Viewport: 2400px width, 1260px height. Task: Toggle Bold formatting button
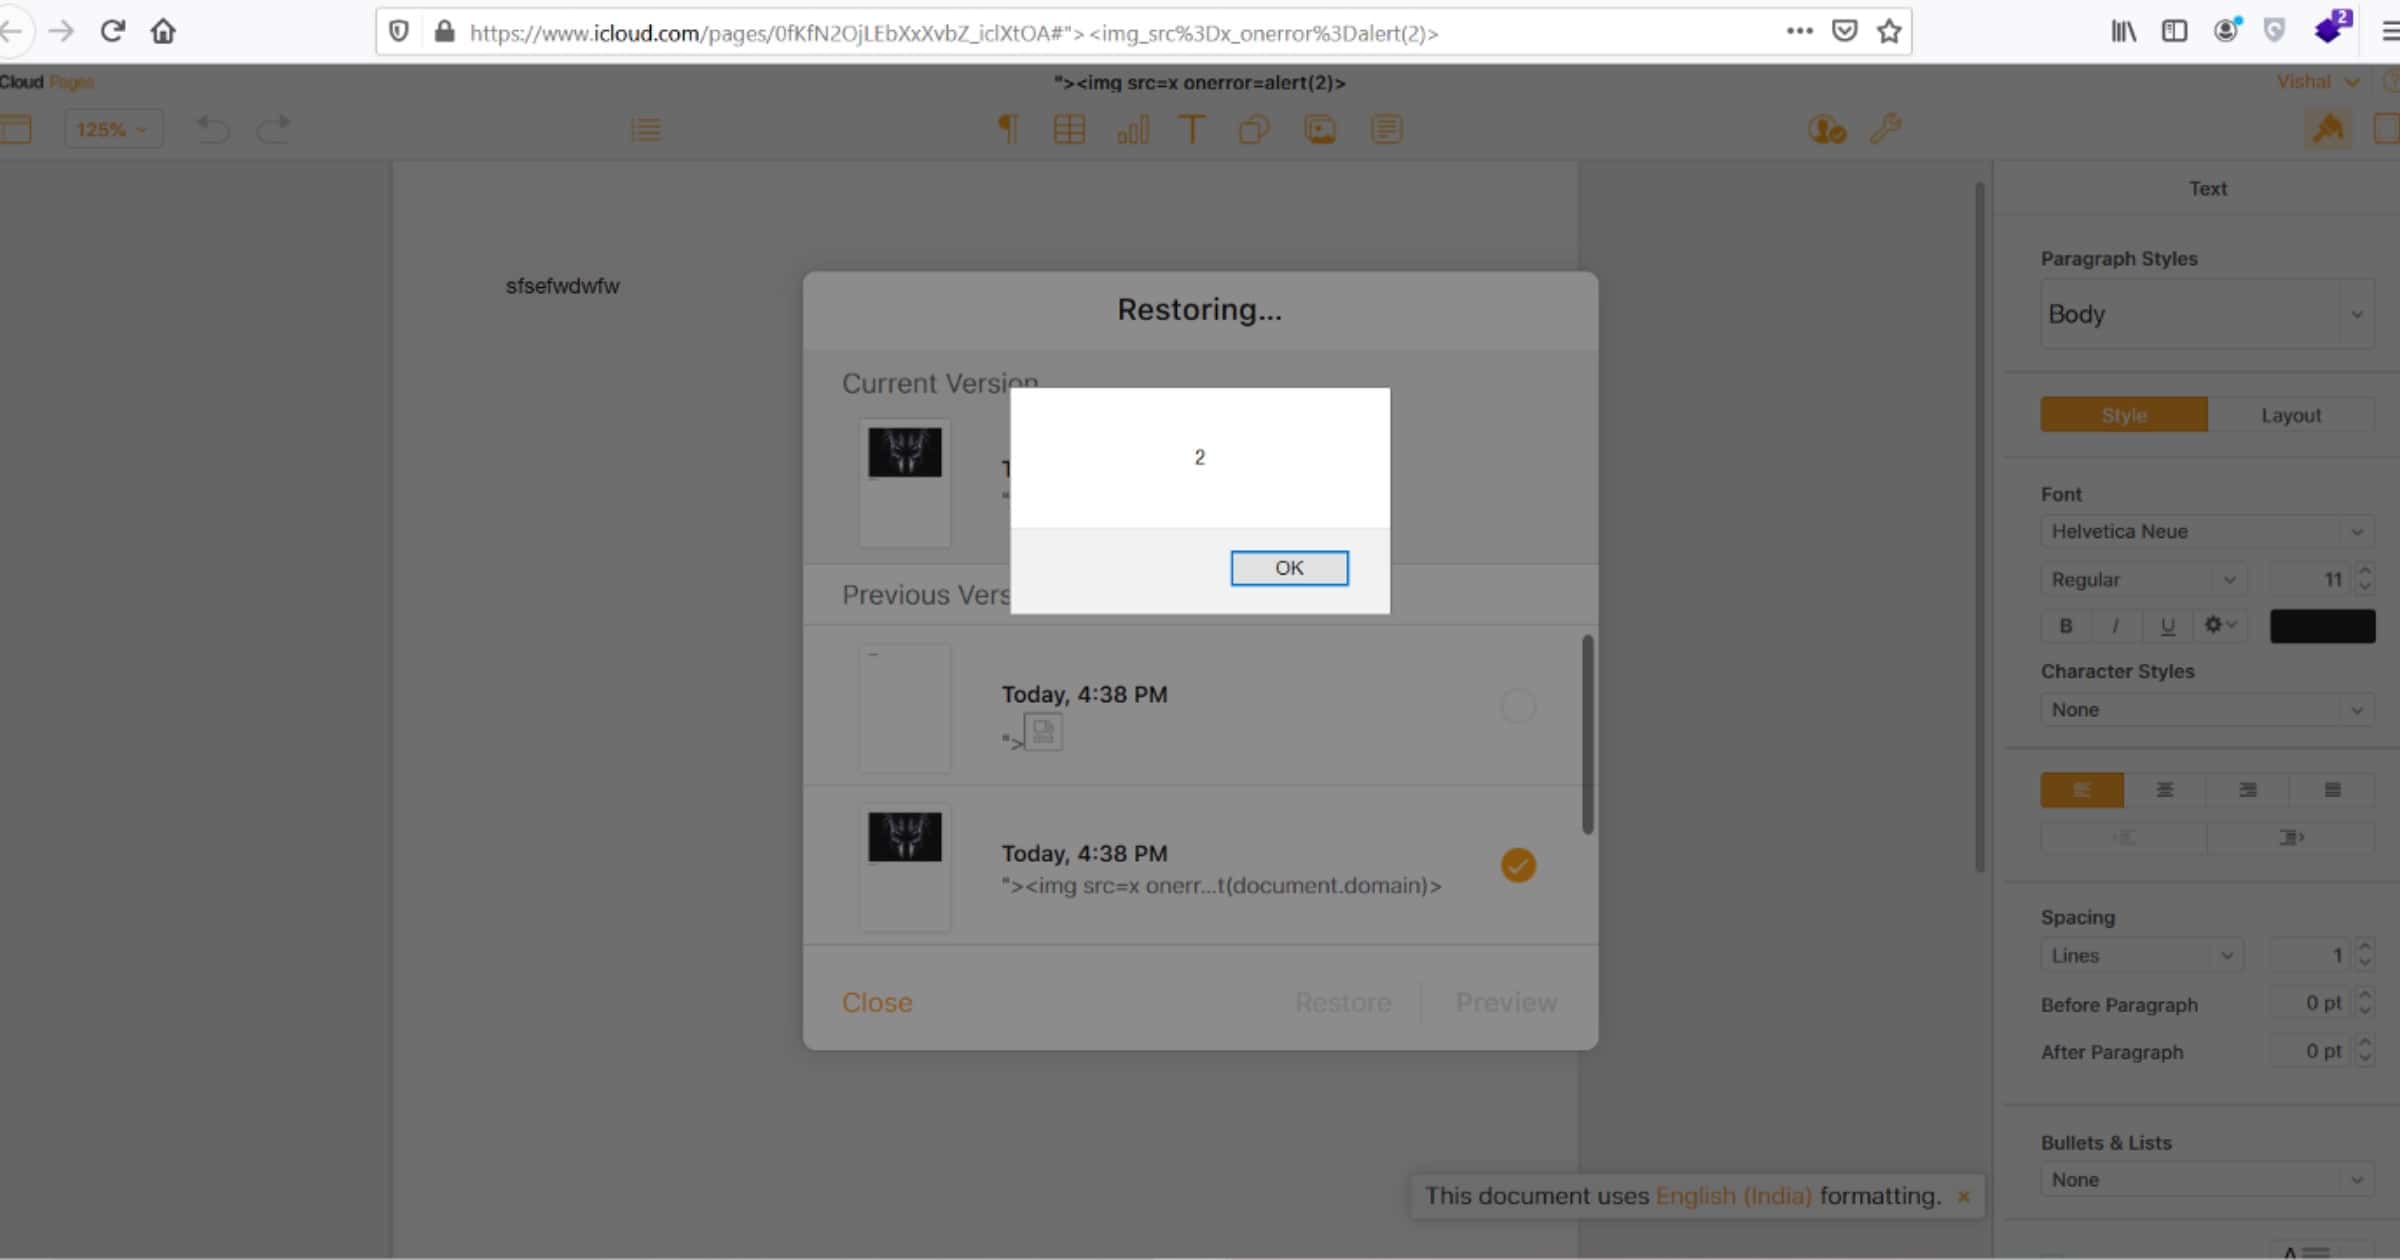[x=2066, y=626]
